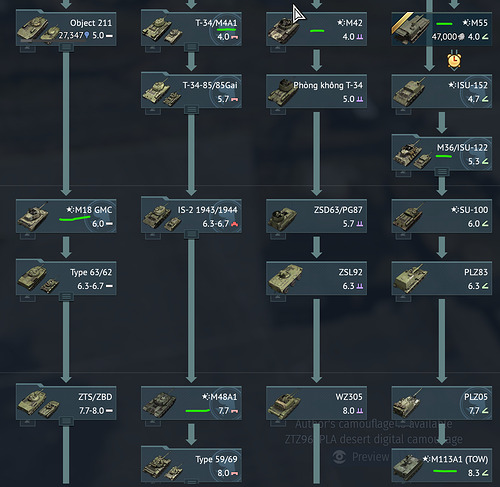Select the Phòng không T-34 vehicle
The image size is (500, 487).
(x=316, y=91)
